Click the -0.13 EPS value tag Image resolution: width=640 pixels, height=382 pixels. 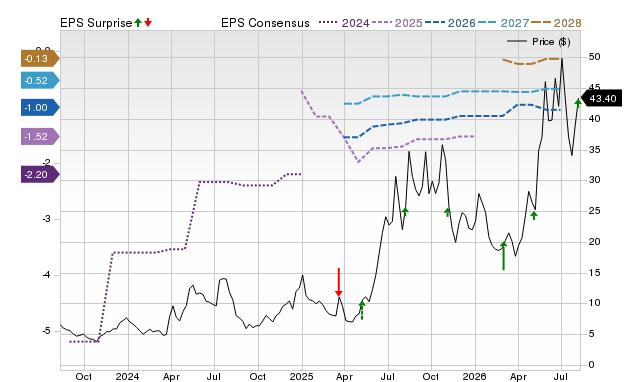pyautogui.click(x=40, y=59)
